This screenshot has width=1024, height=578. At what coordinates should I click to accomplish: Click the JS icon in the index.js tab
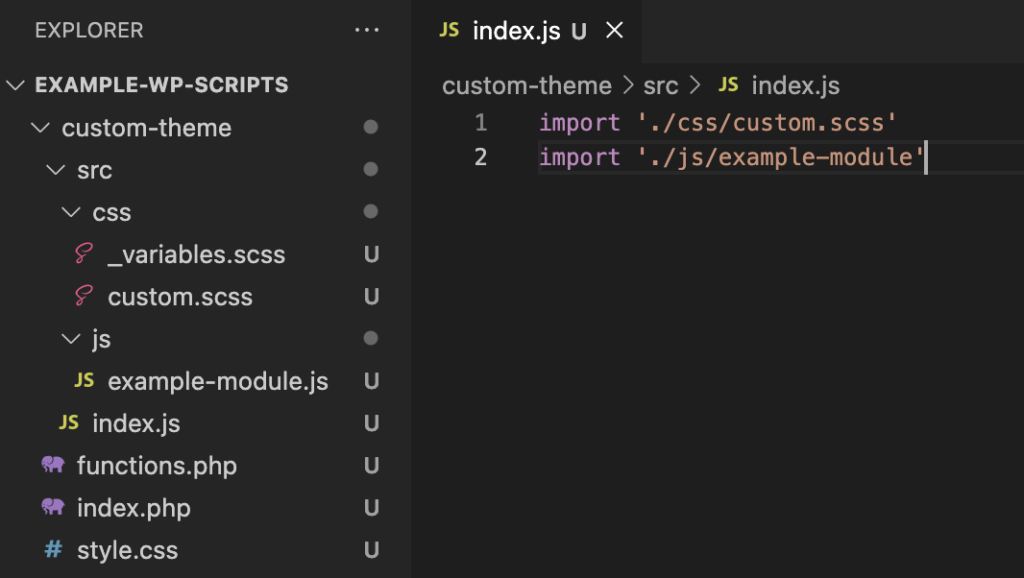449,29
